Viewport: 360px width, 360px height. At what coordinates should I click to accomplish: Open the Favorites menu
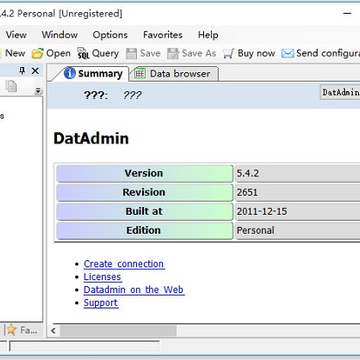click(x=163, y=35)
